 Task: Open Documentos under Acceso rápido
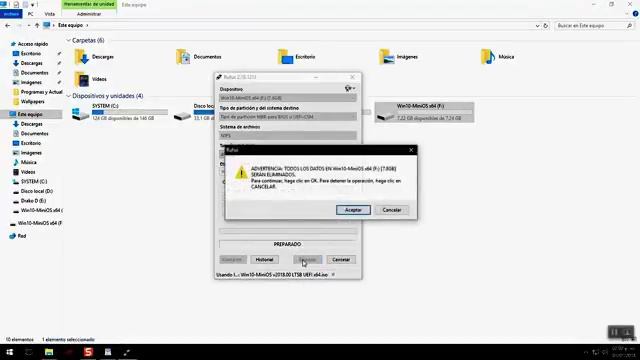coord(34,73)
